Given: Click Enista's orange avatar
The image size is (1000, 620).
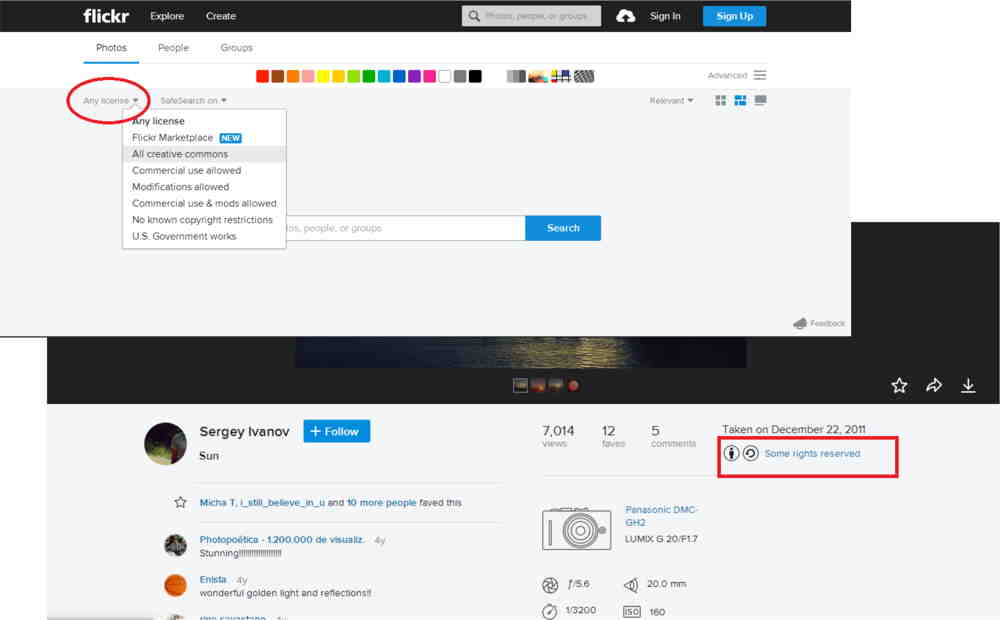Looking at the screenshot, I should 175,585.
